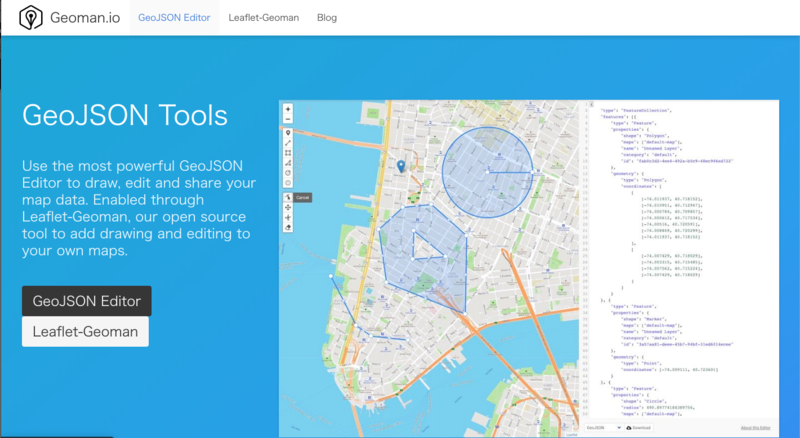Screen dimensions: 800x438
Task: Toggle the Edit Layers tool
Action: pyautogui.click(x=288, y=197)
